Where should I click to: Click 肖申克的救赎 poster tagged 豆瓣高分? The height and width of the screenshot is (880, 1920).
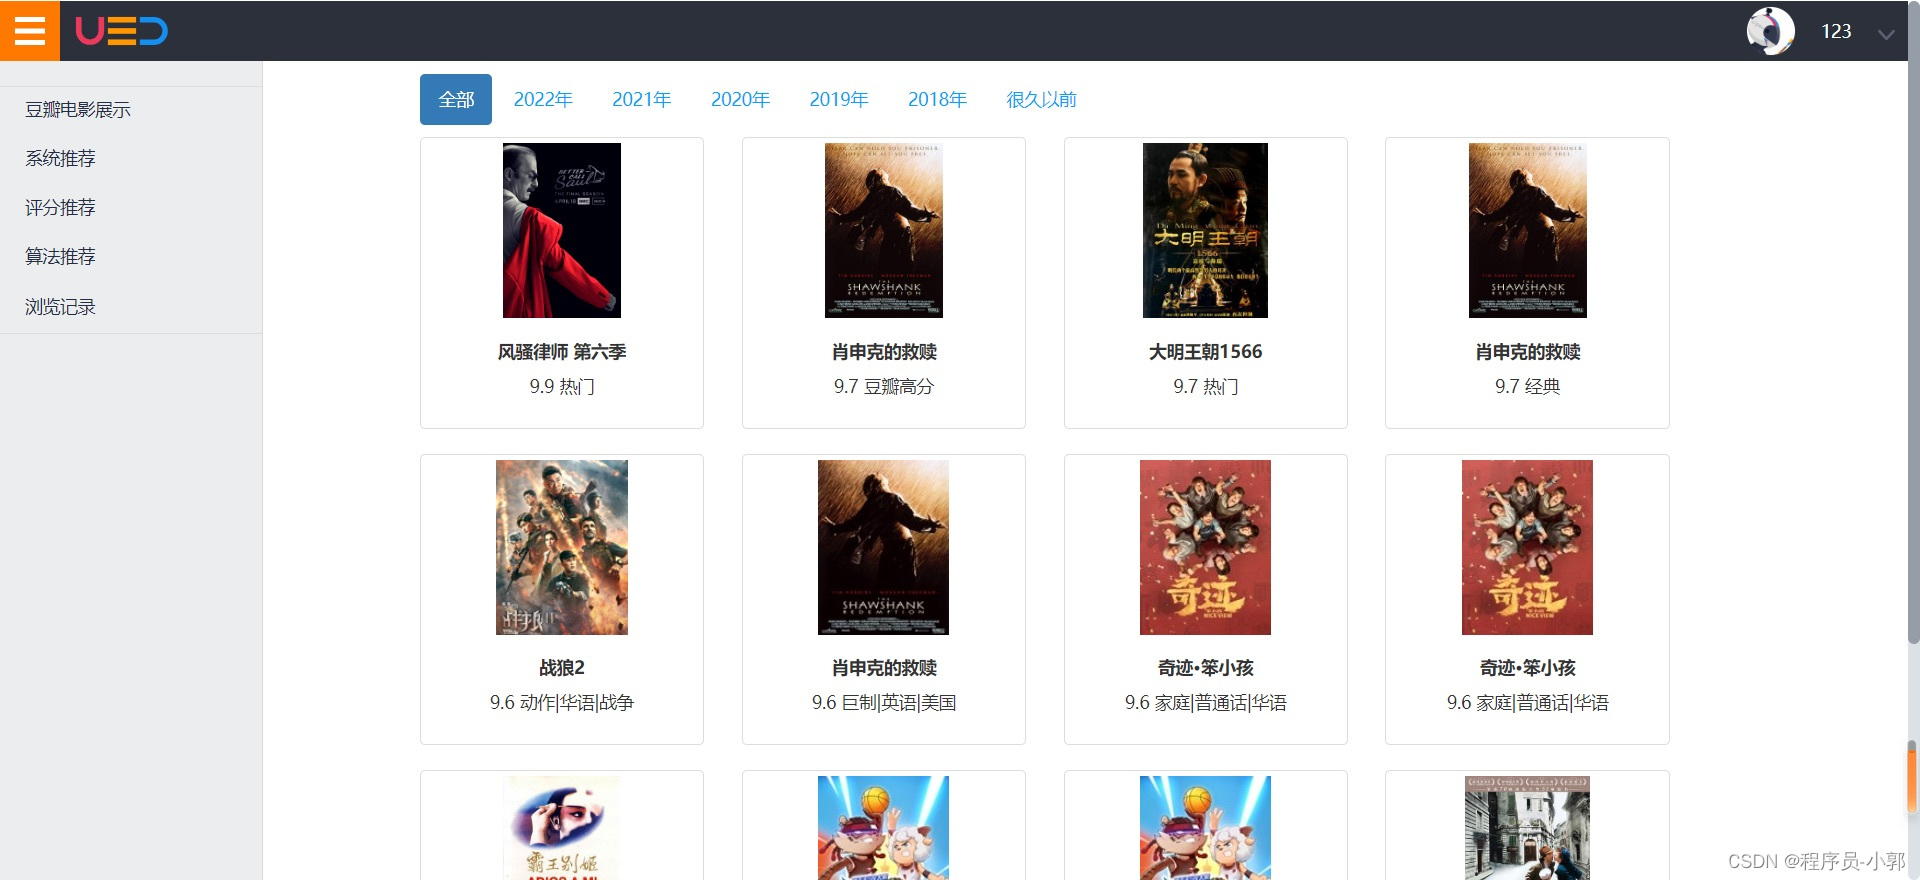884,230
